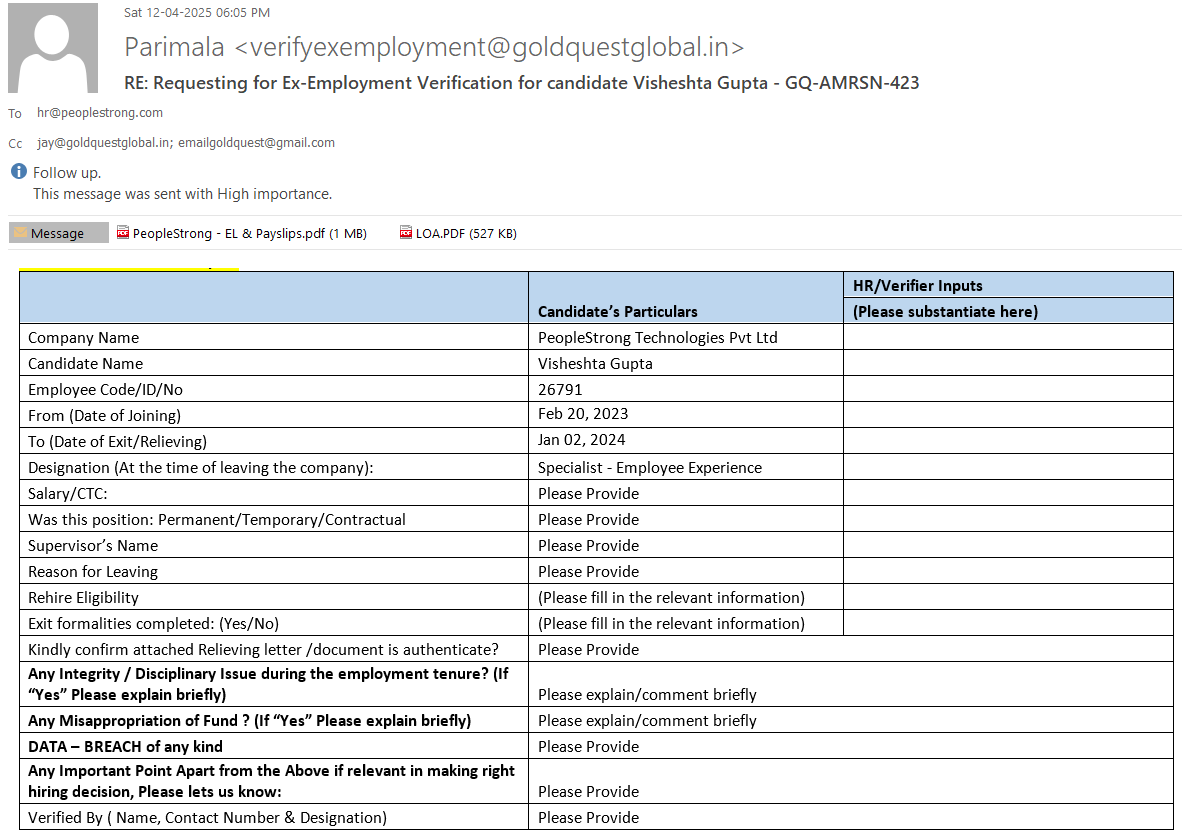Open PeopleStrong - EL & Payslips.pdf attachment
This screenshot has width=1182, height=837.
point(249,233)
